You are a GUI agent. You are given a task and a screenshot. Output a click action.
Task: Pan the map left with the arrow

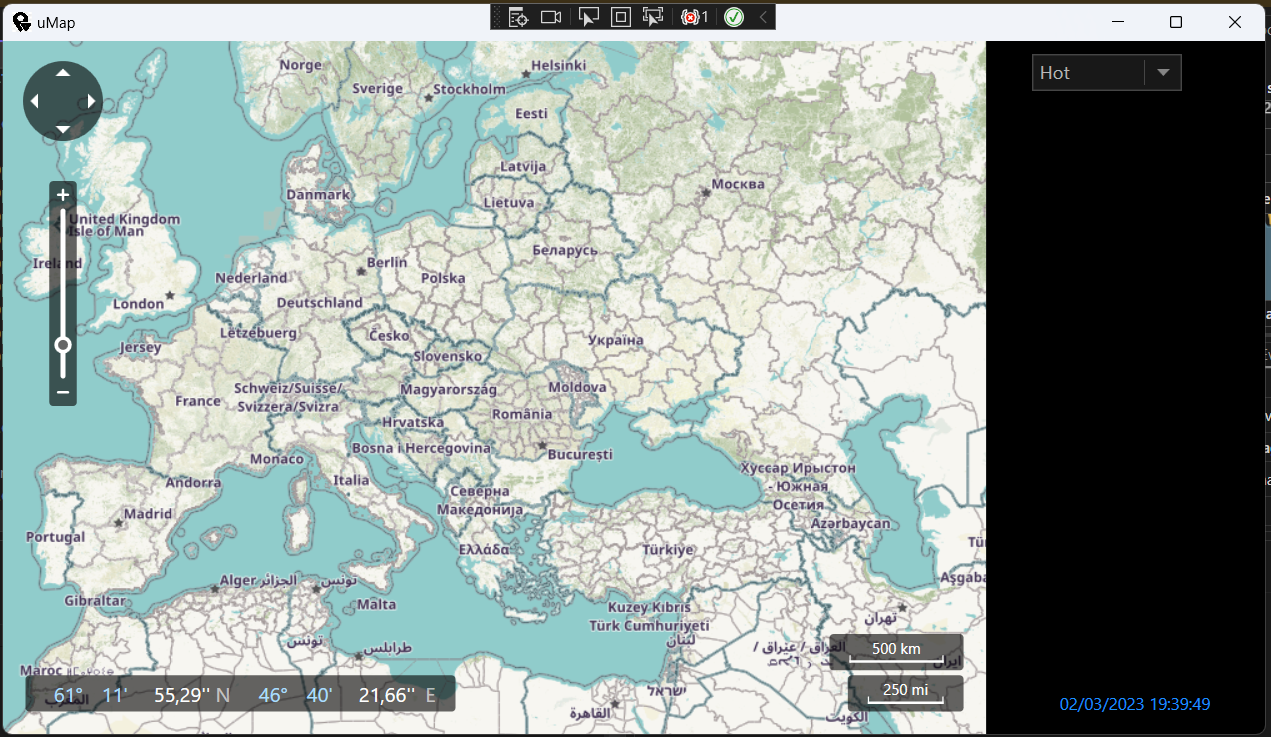[34, 101]
